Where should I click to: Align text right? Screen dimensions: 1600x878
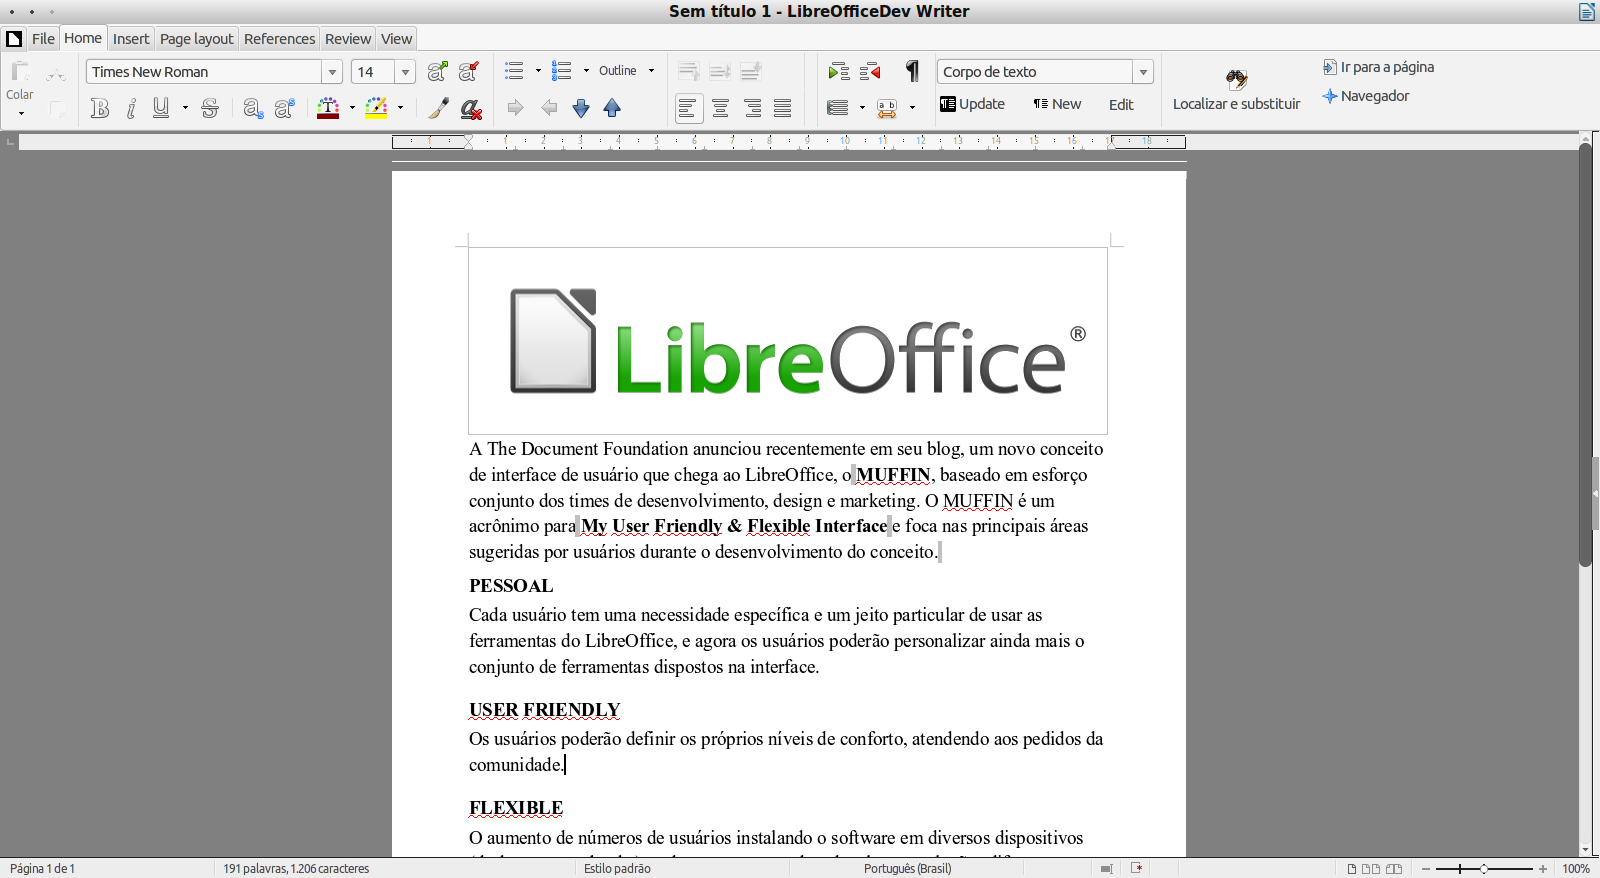pos(752,108)
